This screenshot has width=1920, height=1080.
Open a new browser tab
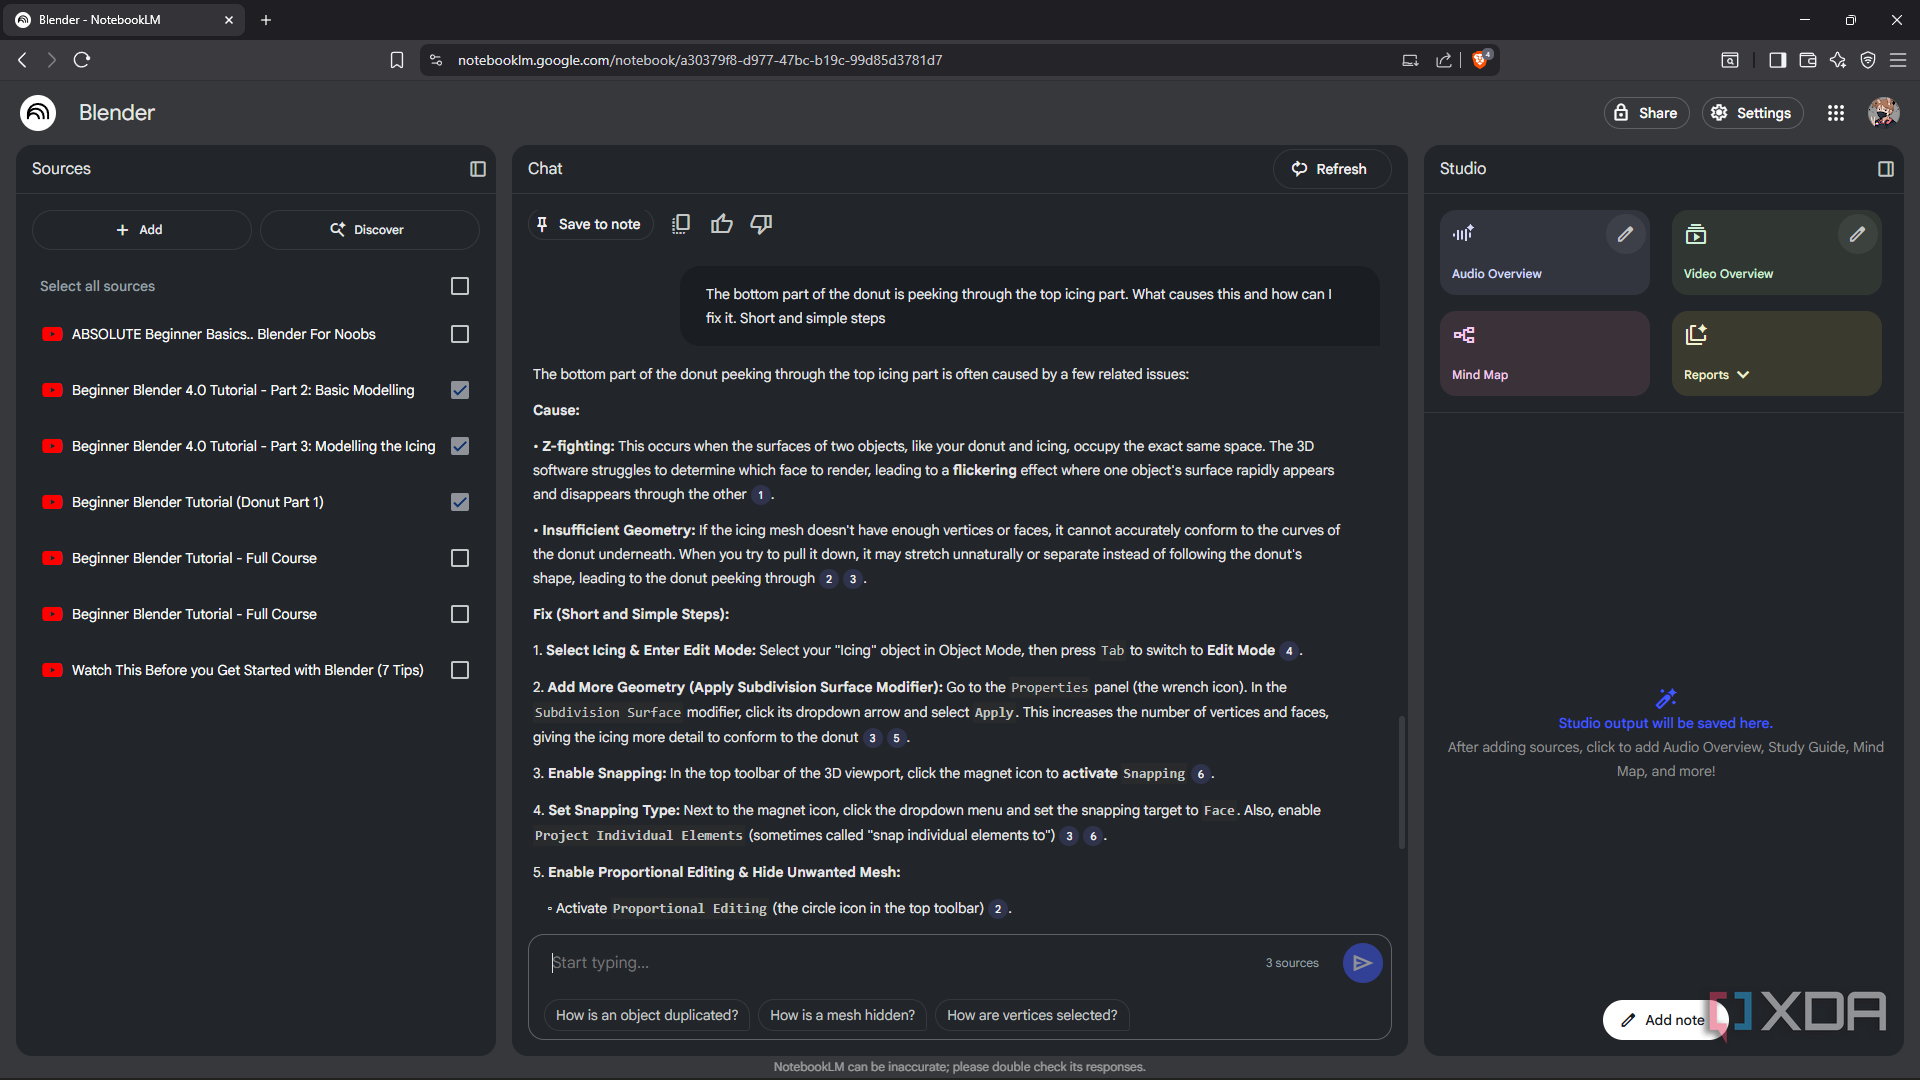[x=266, y=20]
